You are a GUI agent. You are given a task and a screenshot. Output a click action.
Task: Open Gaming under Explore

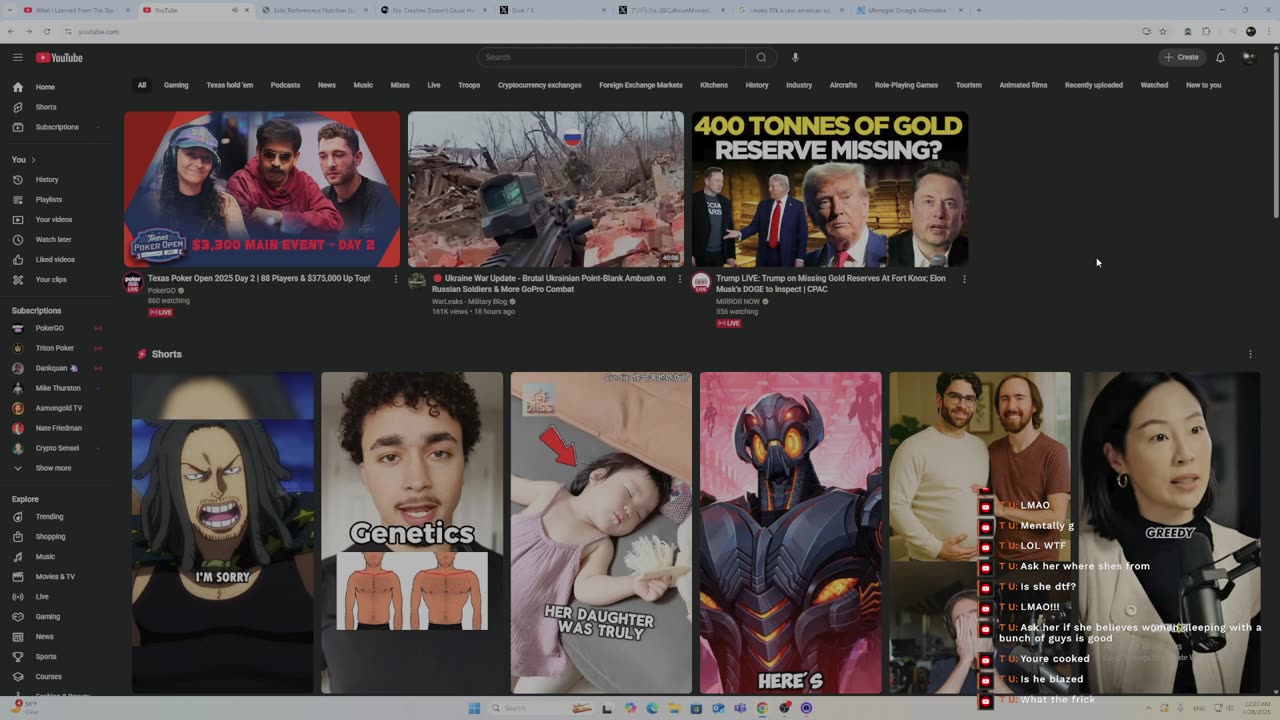click(48, 616)
